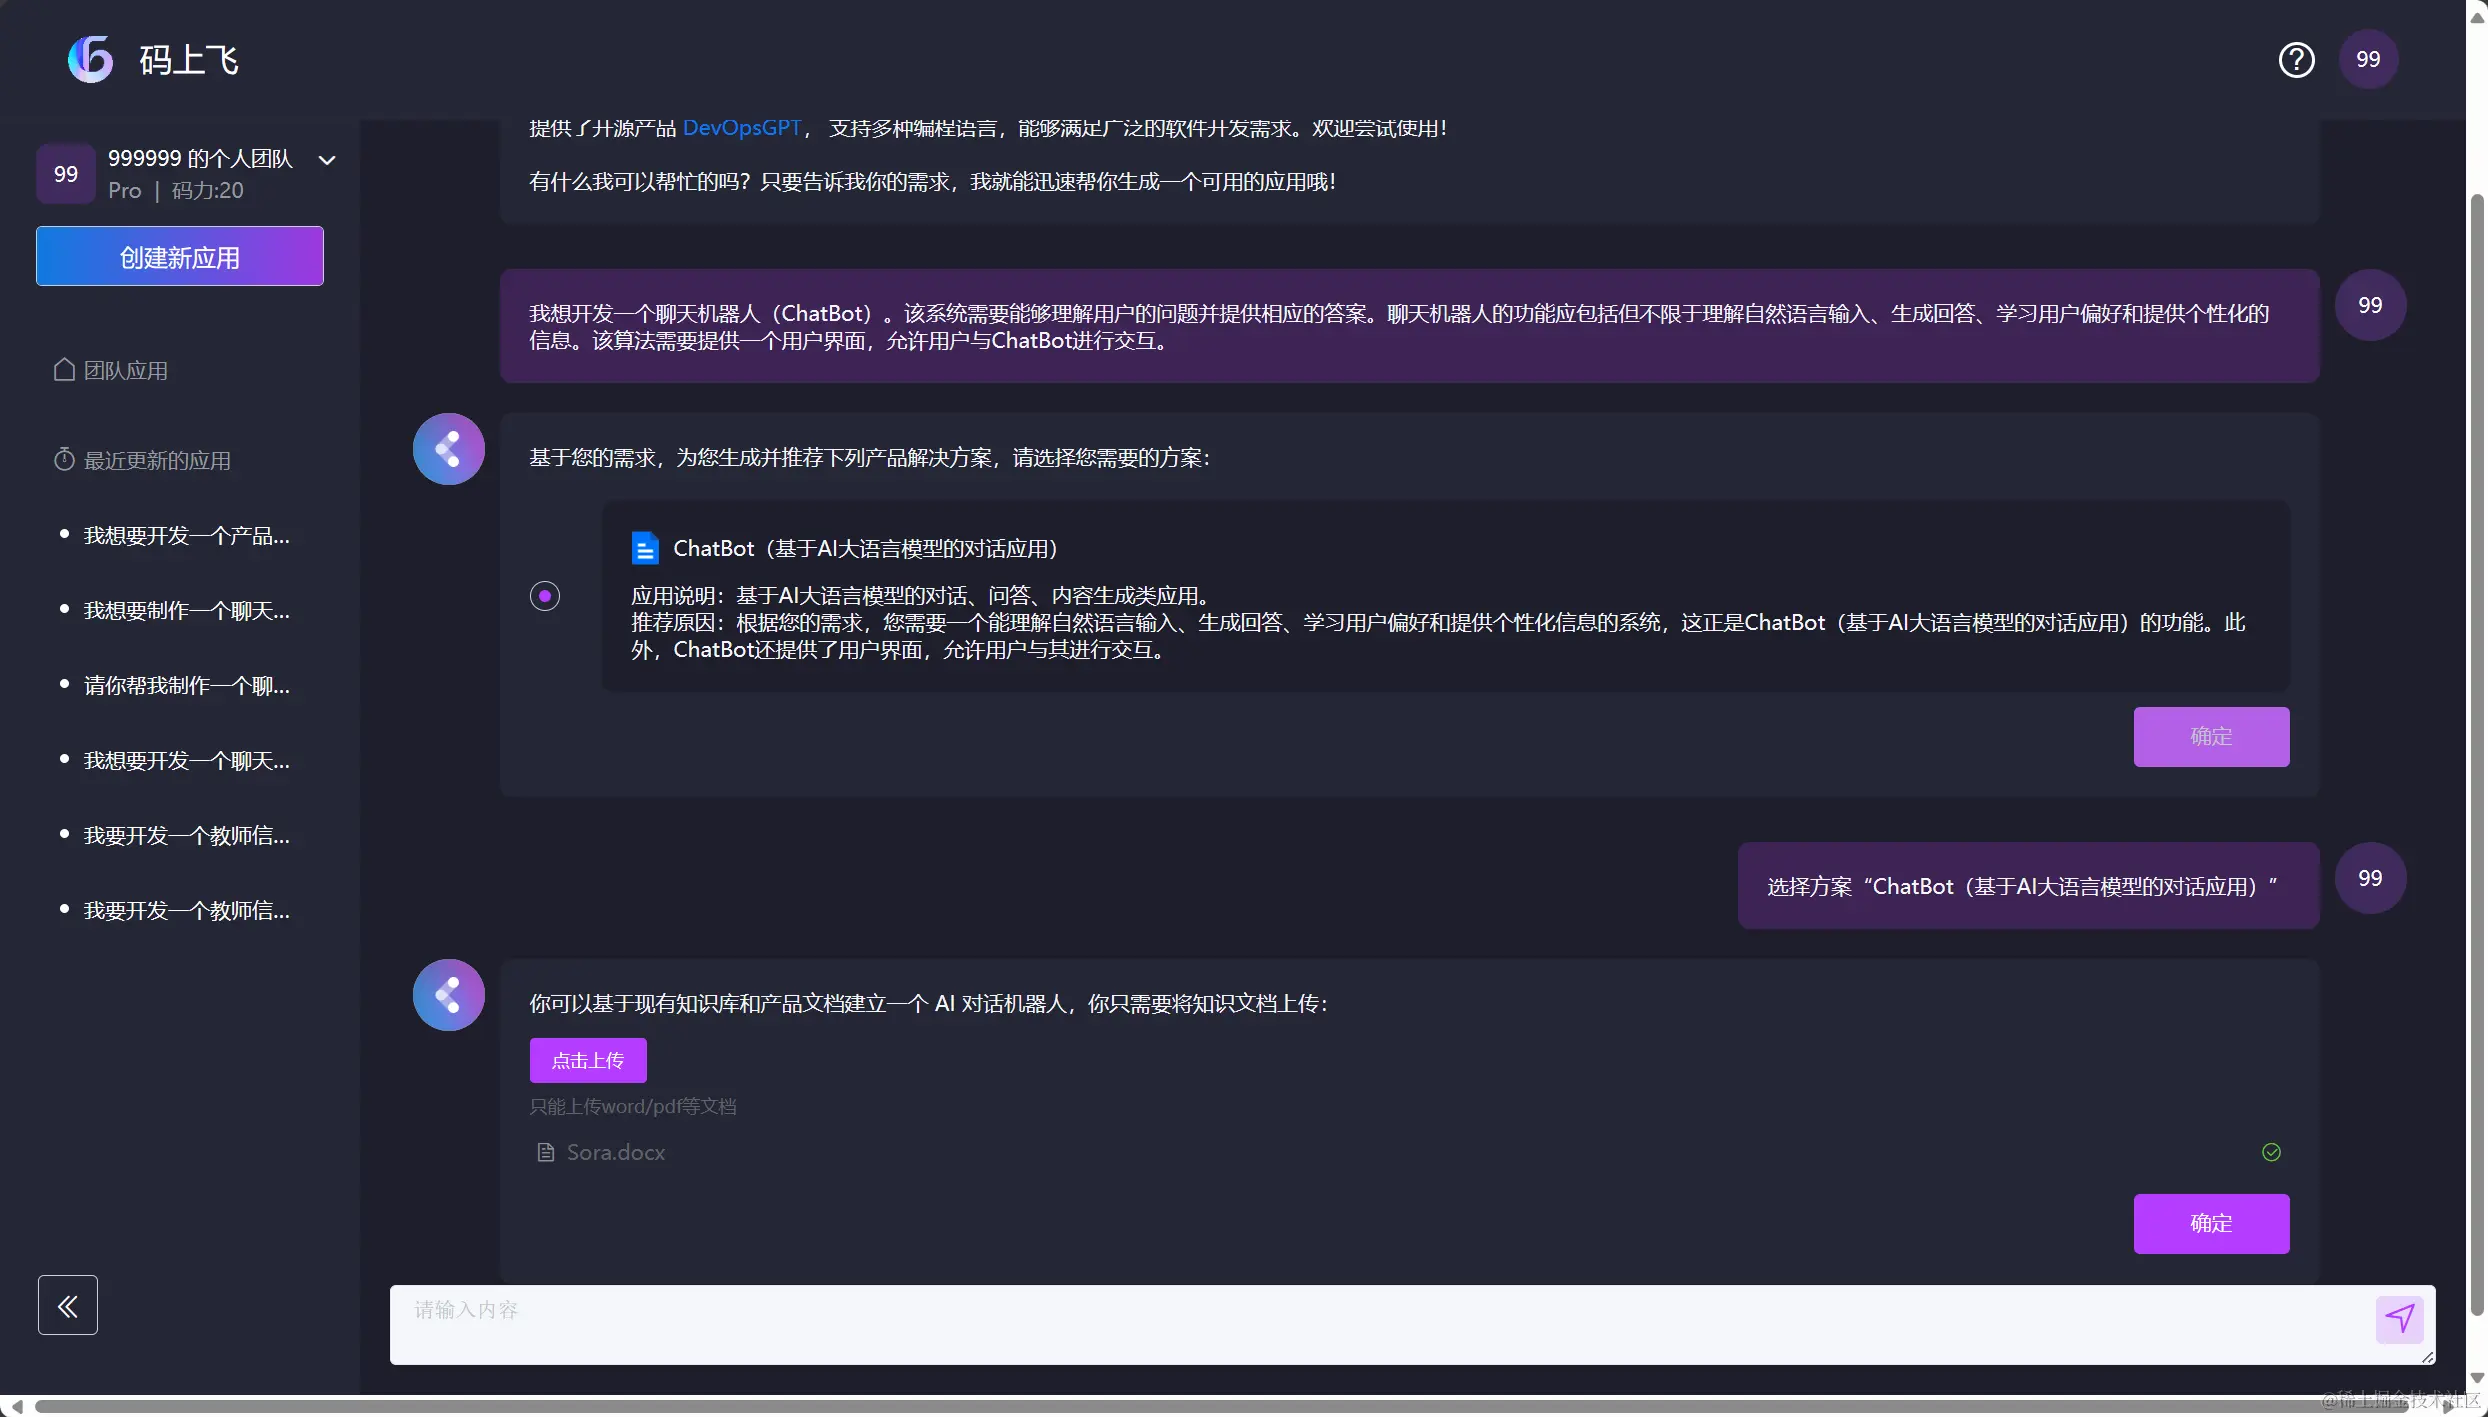Click the 创建新应用 button
The height and width of the screenshot is (1417, 2488).
pyautogui.click(x=180, y=257)
